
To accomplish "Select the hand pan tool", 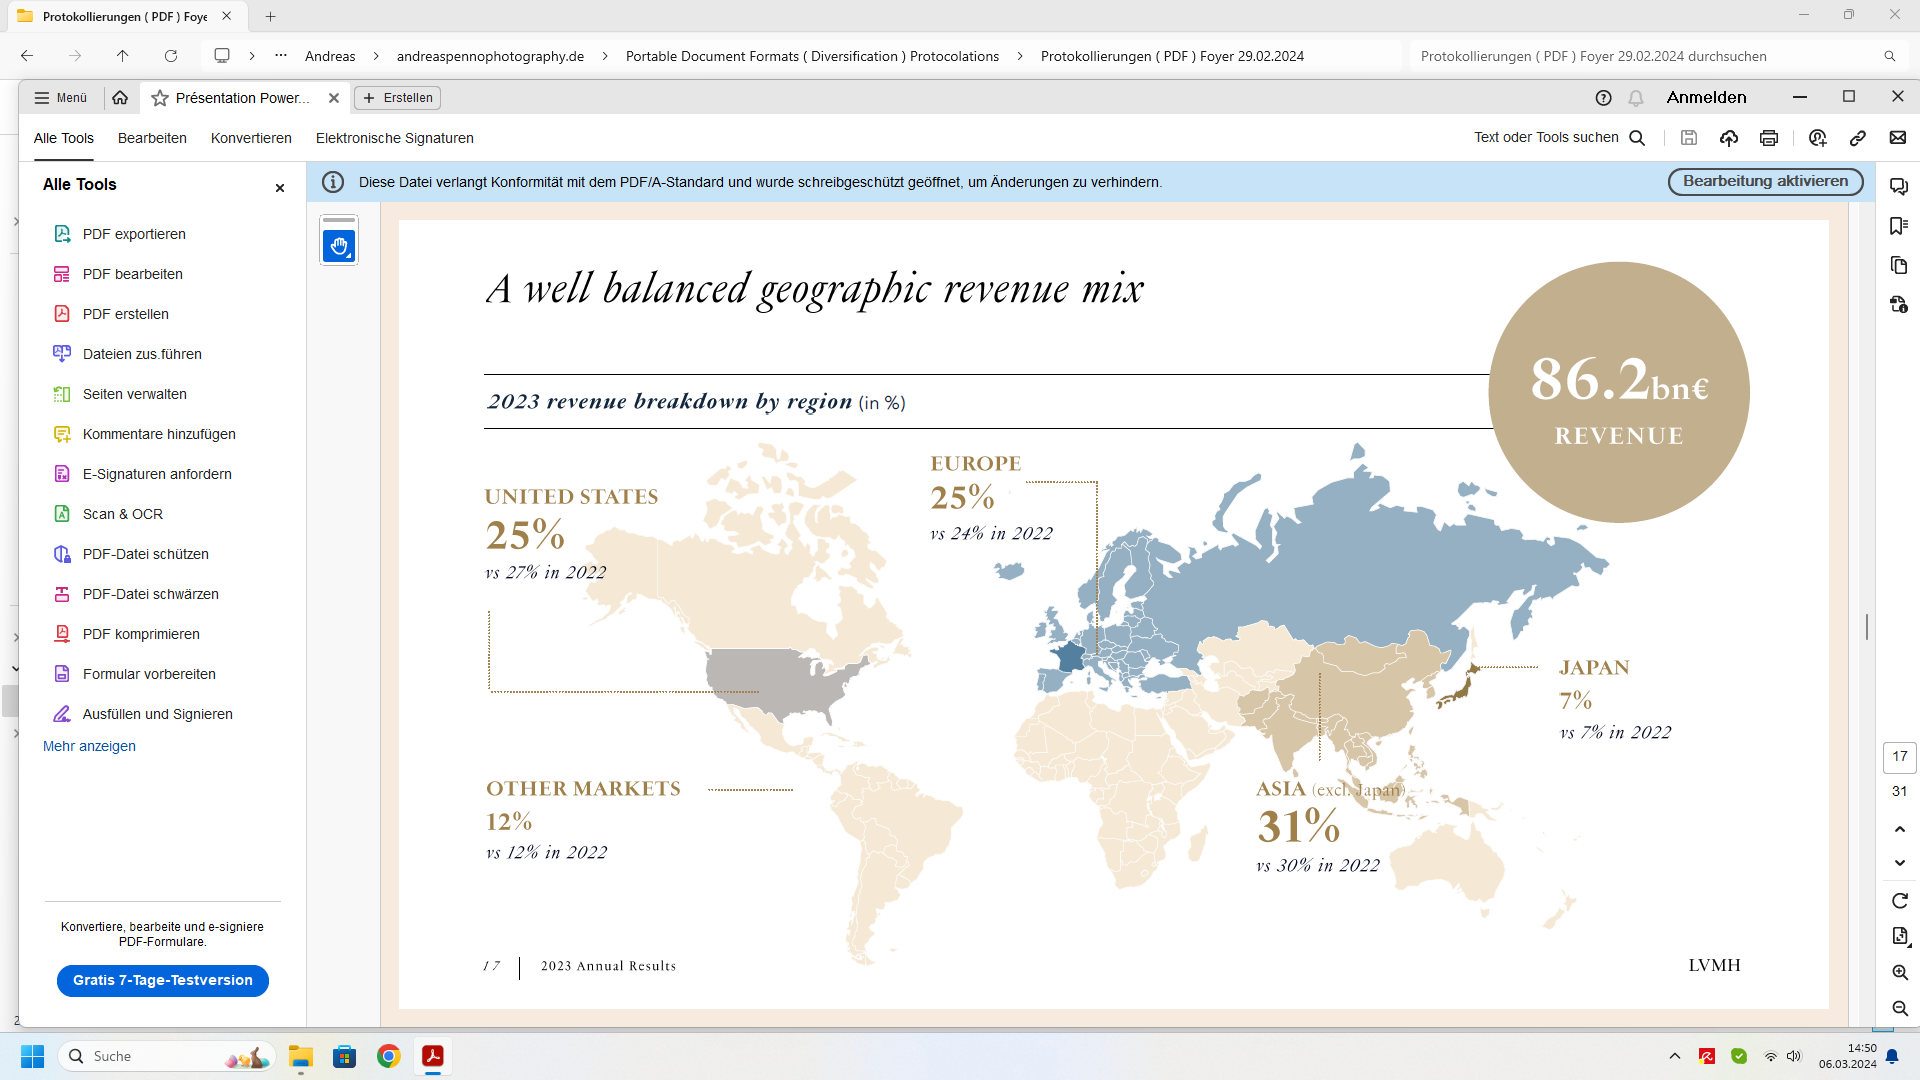I will (339, 245).
